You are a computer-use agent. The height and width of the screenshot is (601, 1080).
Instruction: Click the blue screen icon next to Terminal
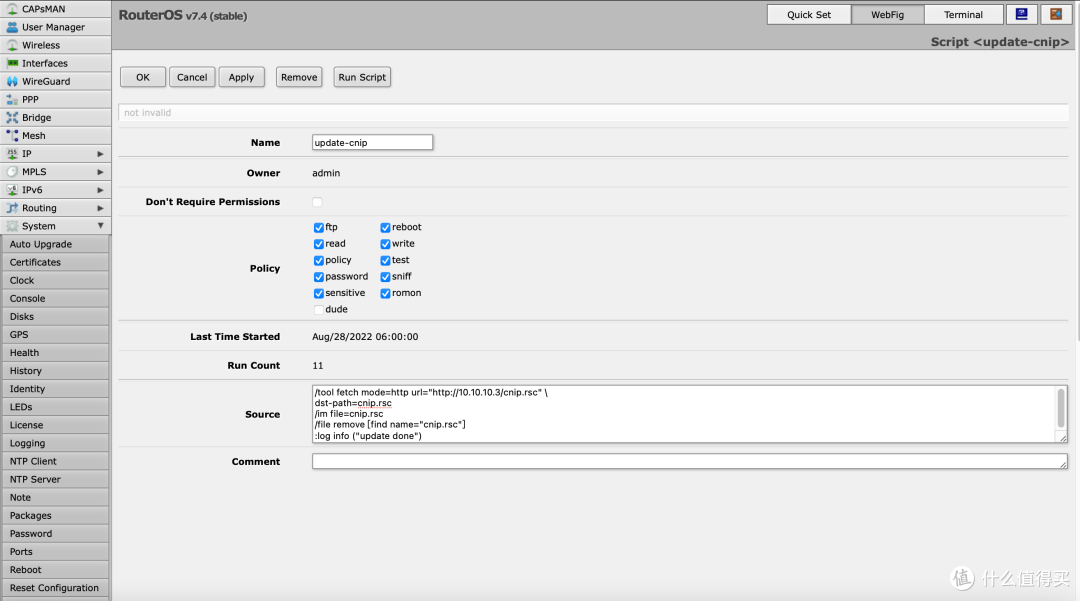tap(1021, 14)
